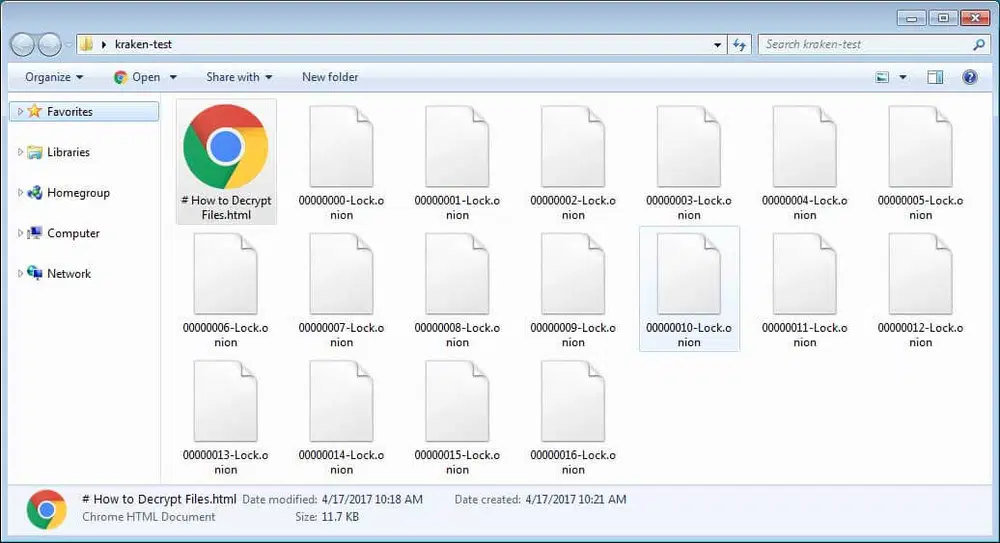Select file 00000008-Lock.onion
This screenshot has height=543, width=1000.
tap(457, 290)
